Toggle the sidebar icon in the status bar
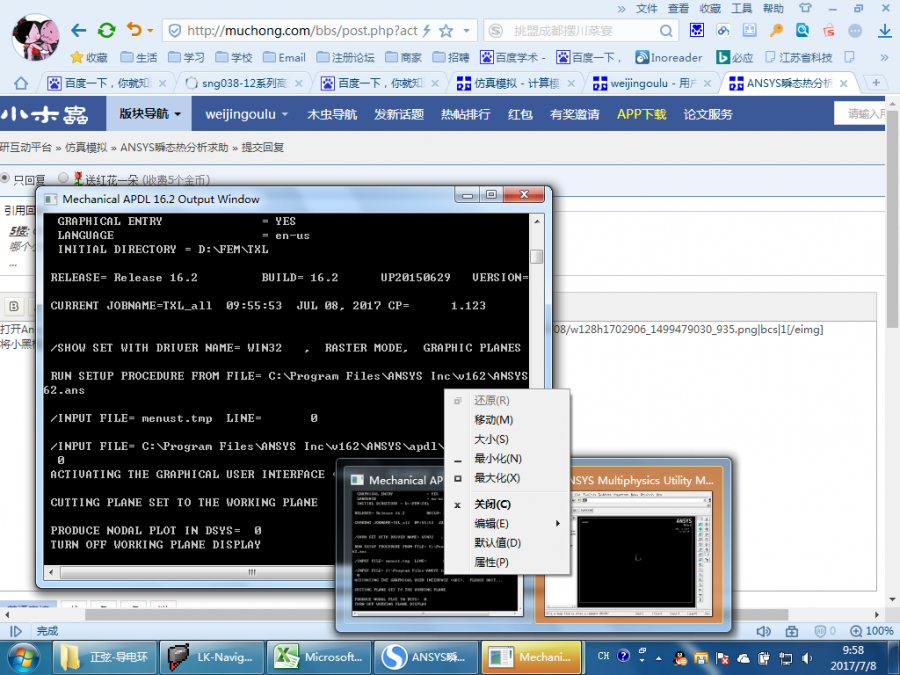 point(16,631)
